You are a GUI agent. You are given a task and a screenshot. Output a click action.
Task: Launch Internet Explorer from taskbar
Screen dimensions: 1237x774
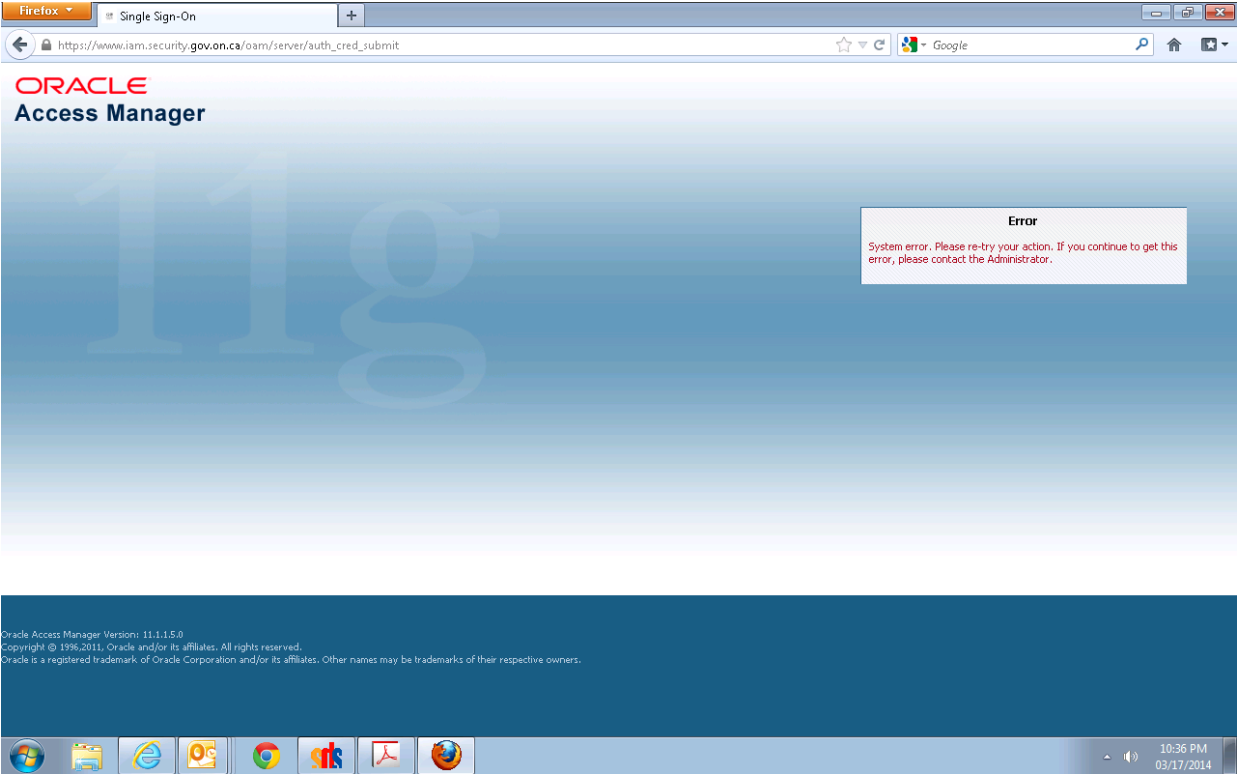tap(147, 756)
